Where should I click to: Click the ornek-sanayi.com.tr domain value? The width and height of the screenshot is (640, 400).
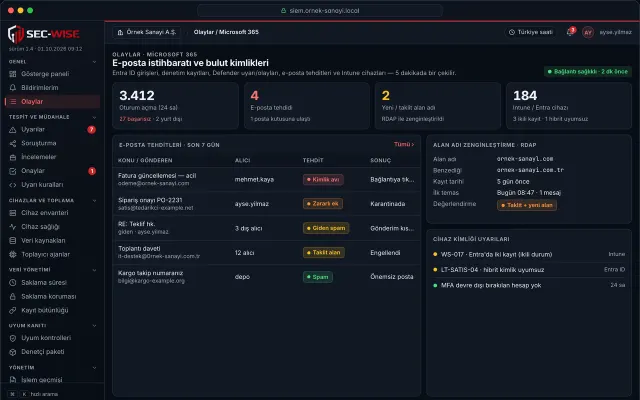530,170
